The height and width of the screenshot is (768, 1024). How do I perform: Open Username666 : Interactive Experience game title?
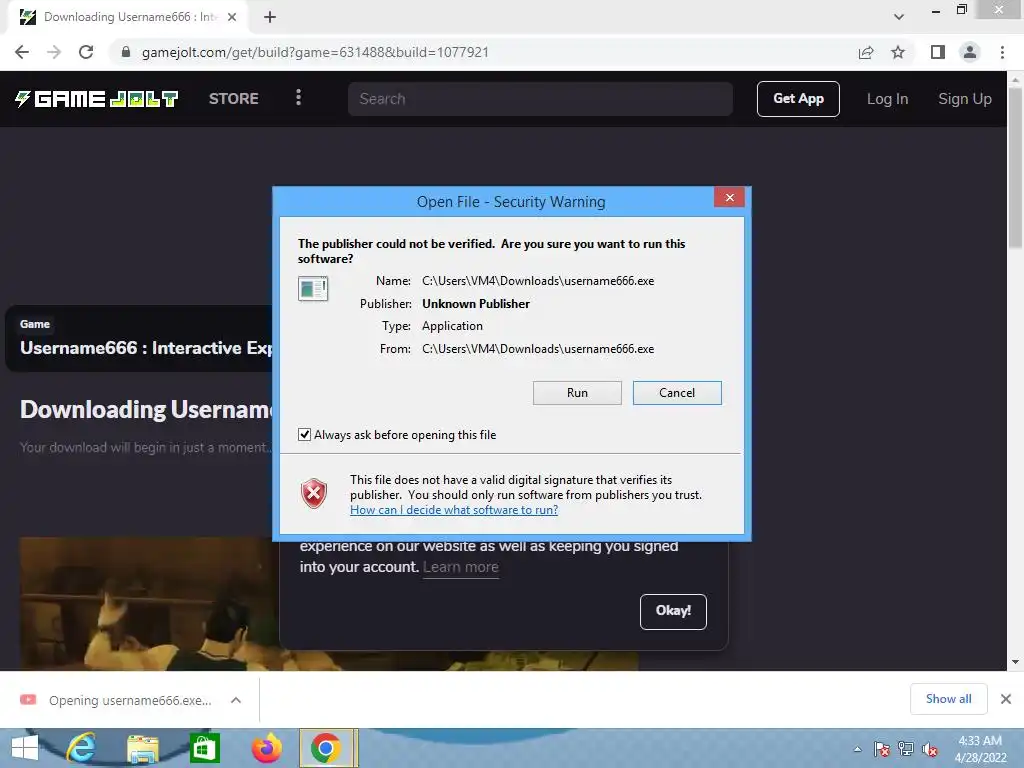click(146, 347)
